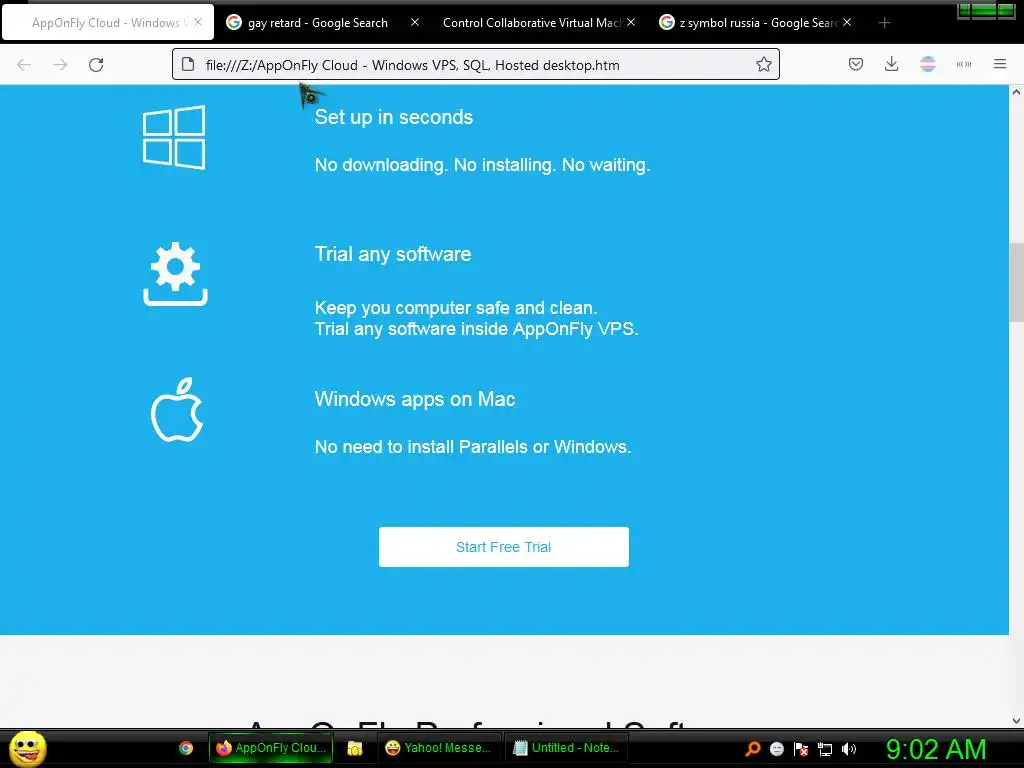1024x768 pixels.
Task: Open the folder icon in the taskbar
Action: tap(355, 748)
